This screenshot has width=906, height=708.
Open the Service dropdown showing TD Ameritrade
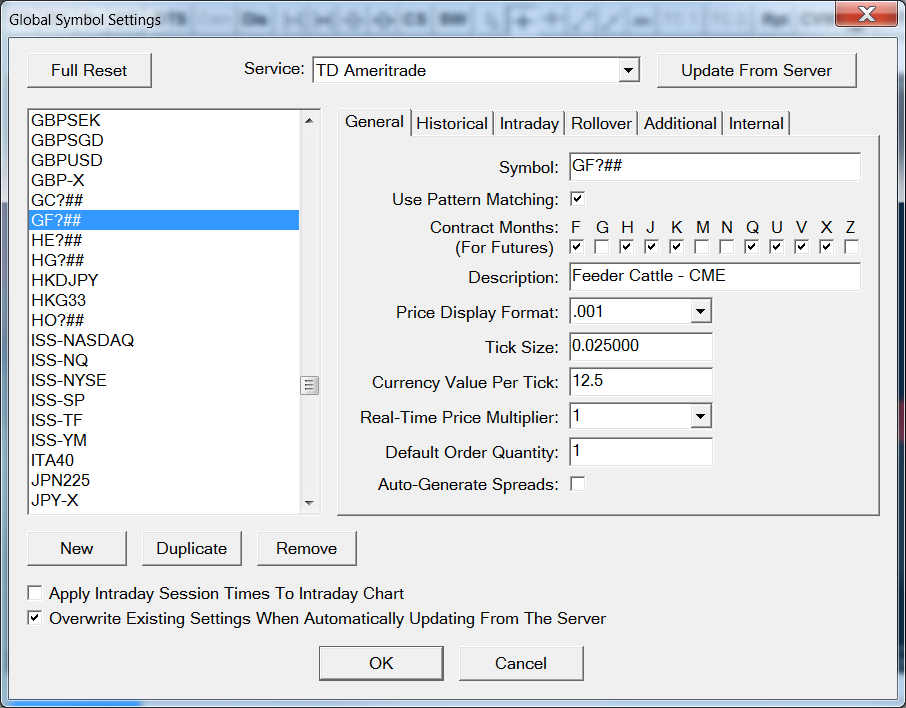coord(628,71)
